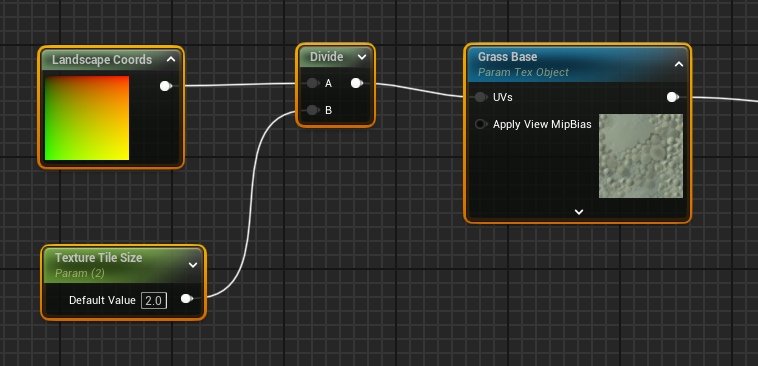
Task: Select the Landscape Coords node title
Action: 102,60
